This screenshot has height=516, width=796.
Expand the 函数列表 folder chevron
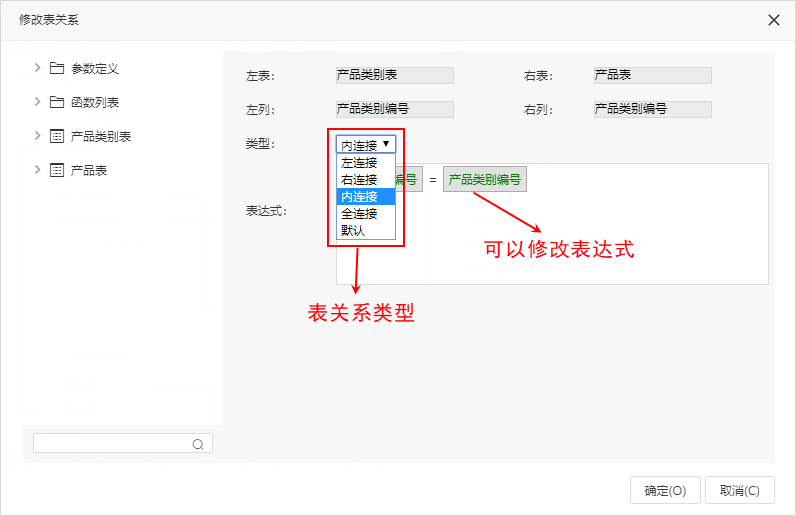coord(37,102)
